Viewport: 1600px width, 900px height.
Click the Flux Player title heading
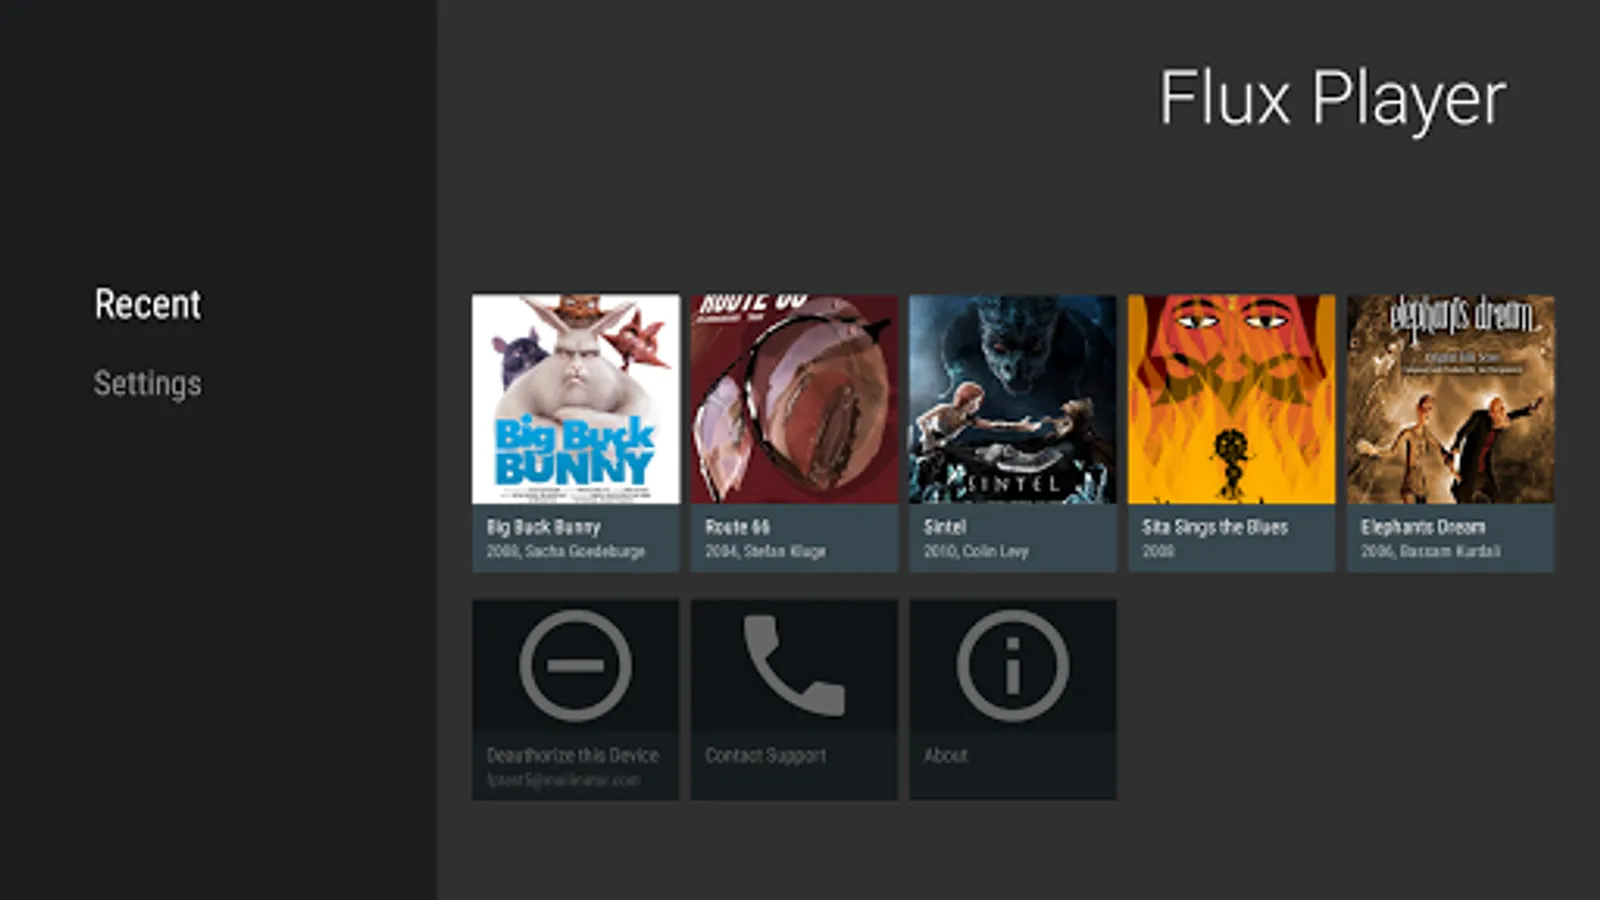coord(1332,99)
